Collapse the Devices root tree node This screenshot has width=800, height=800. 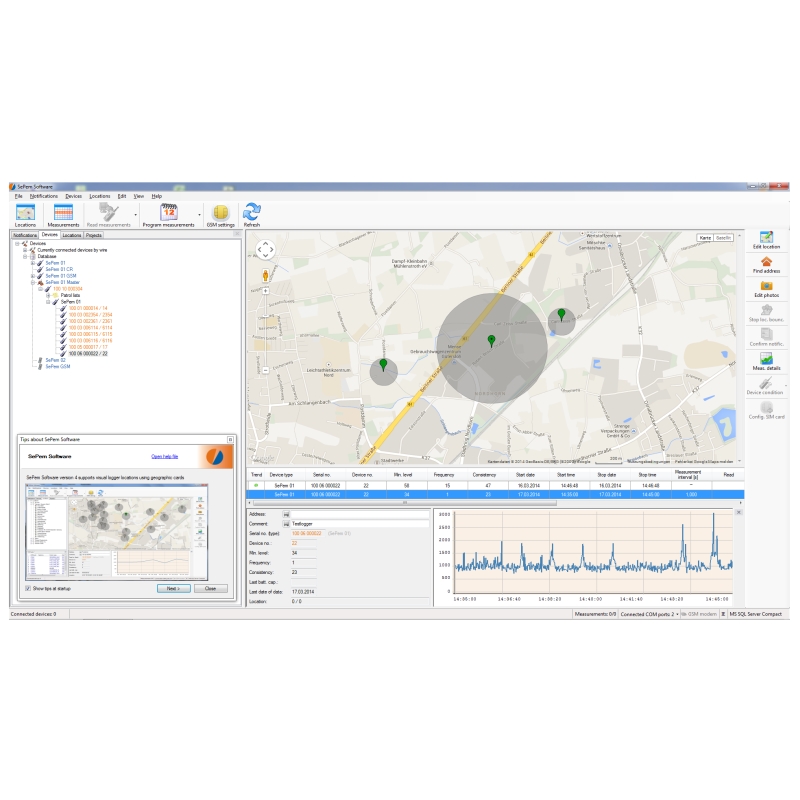tap(17, 244)
